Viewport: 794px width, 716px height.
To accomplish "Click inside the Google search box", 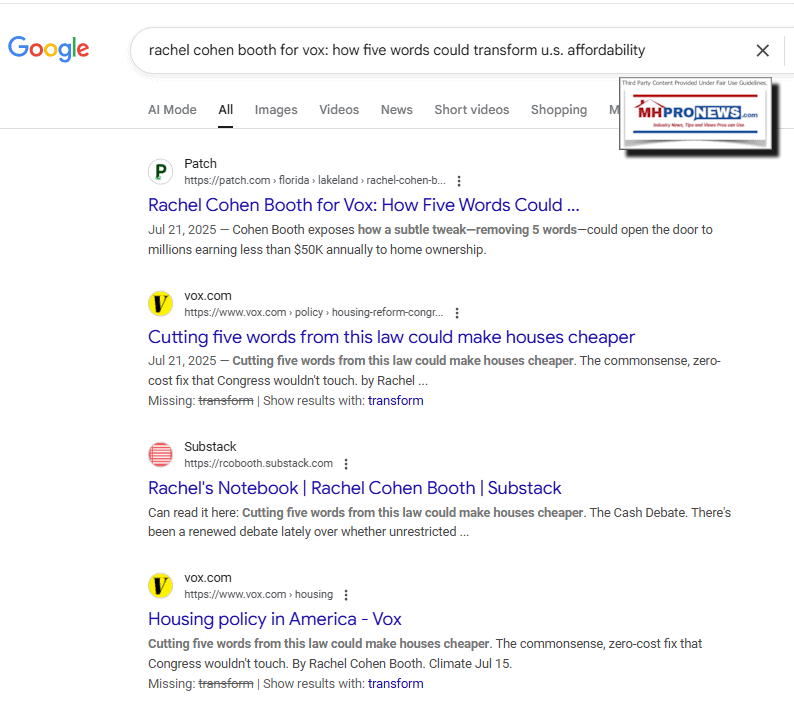I will point(440,50).
